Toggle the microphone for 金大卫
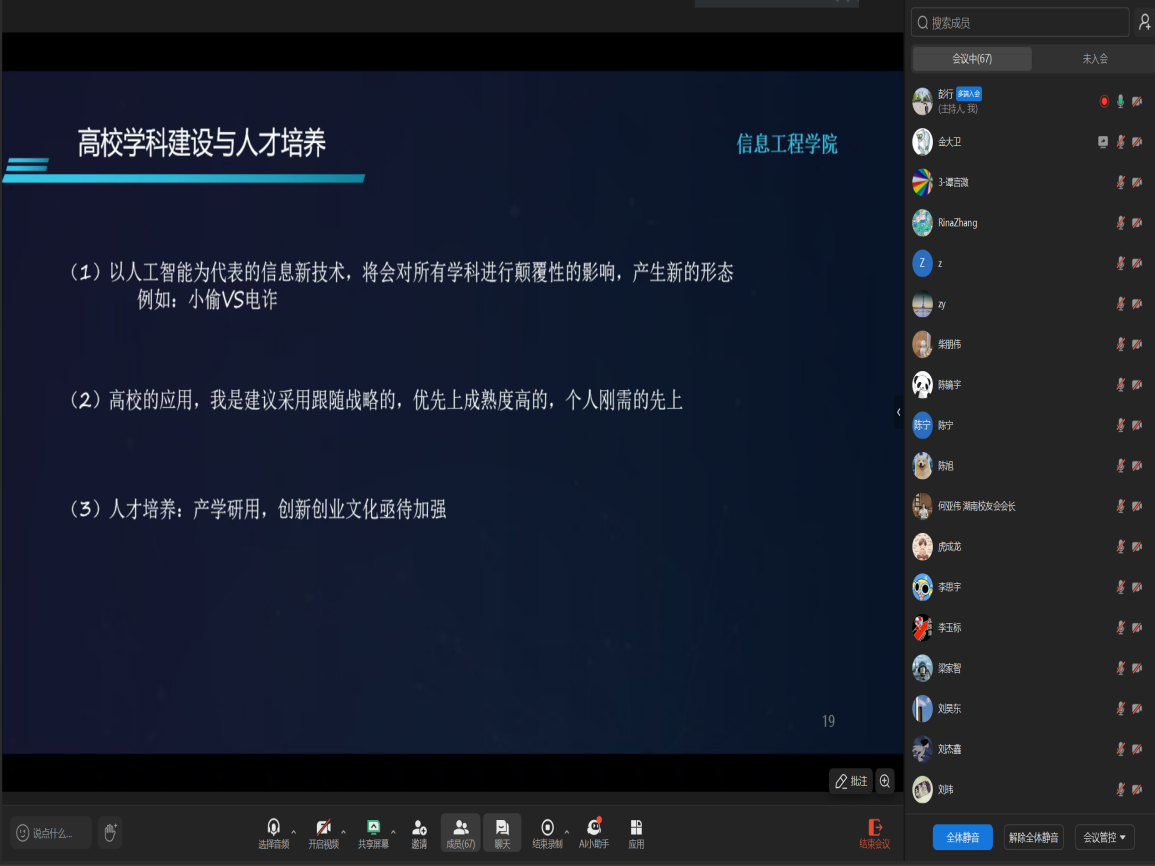Viewport: 1155px width, 866px height. pyautogui.click(x=1120, y=142)
